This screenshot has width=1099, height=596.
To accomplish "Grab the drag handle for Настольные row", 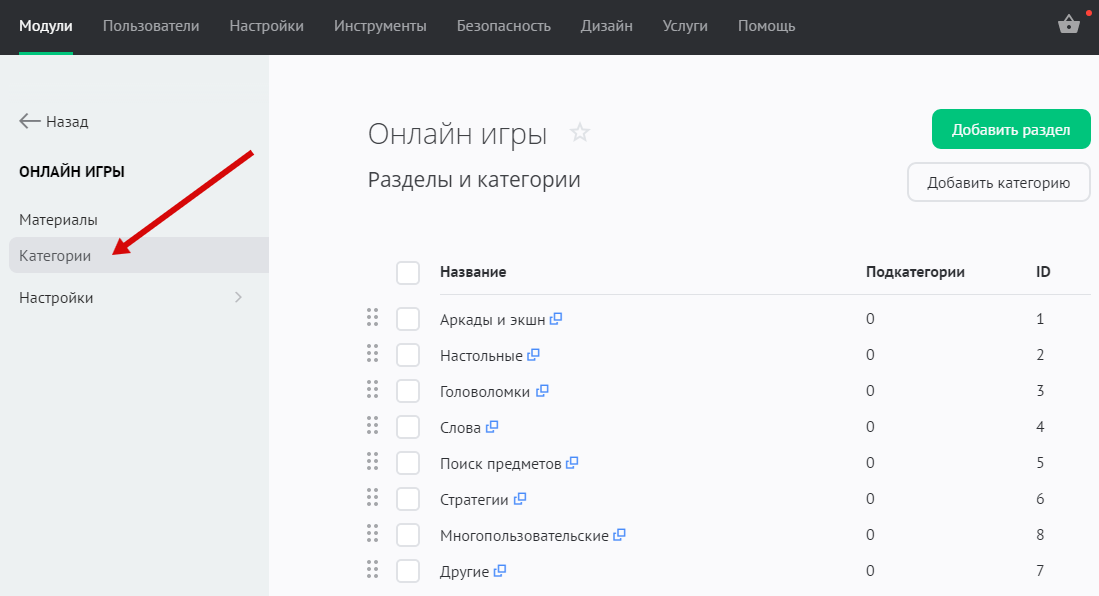I will coord(372,354).
